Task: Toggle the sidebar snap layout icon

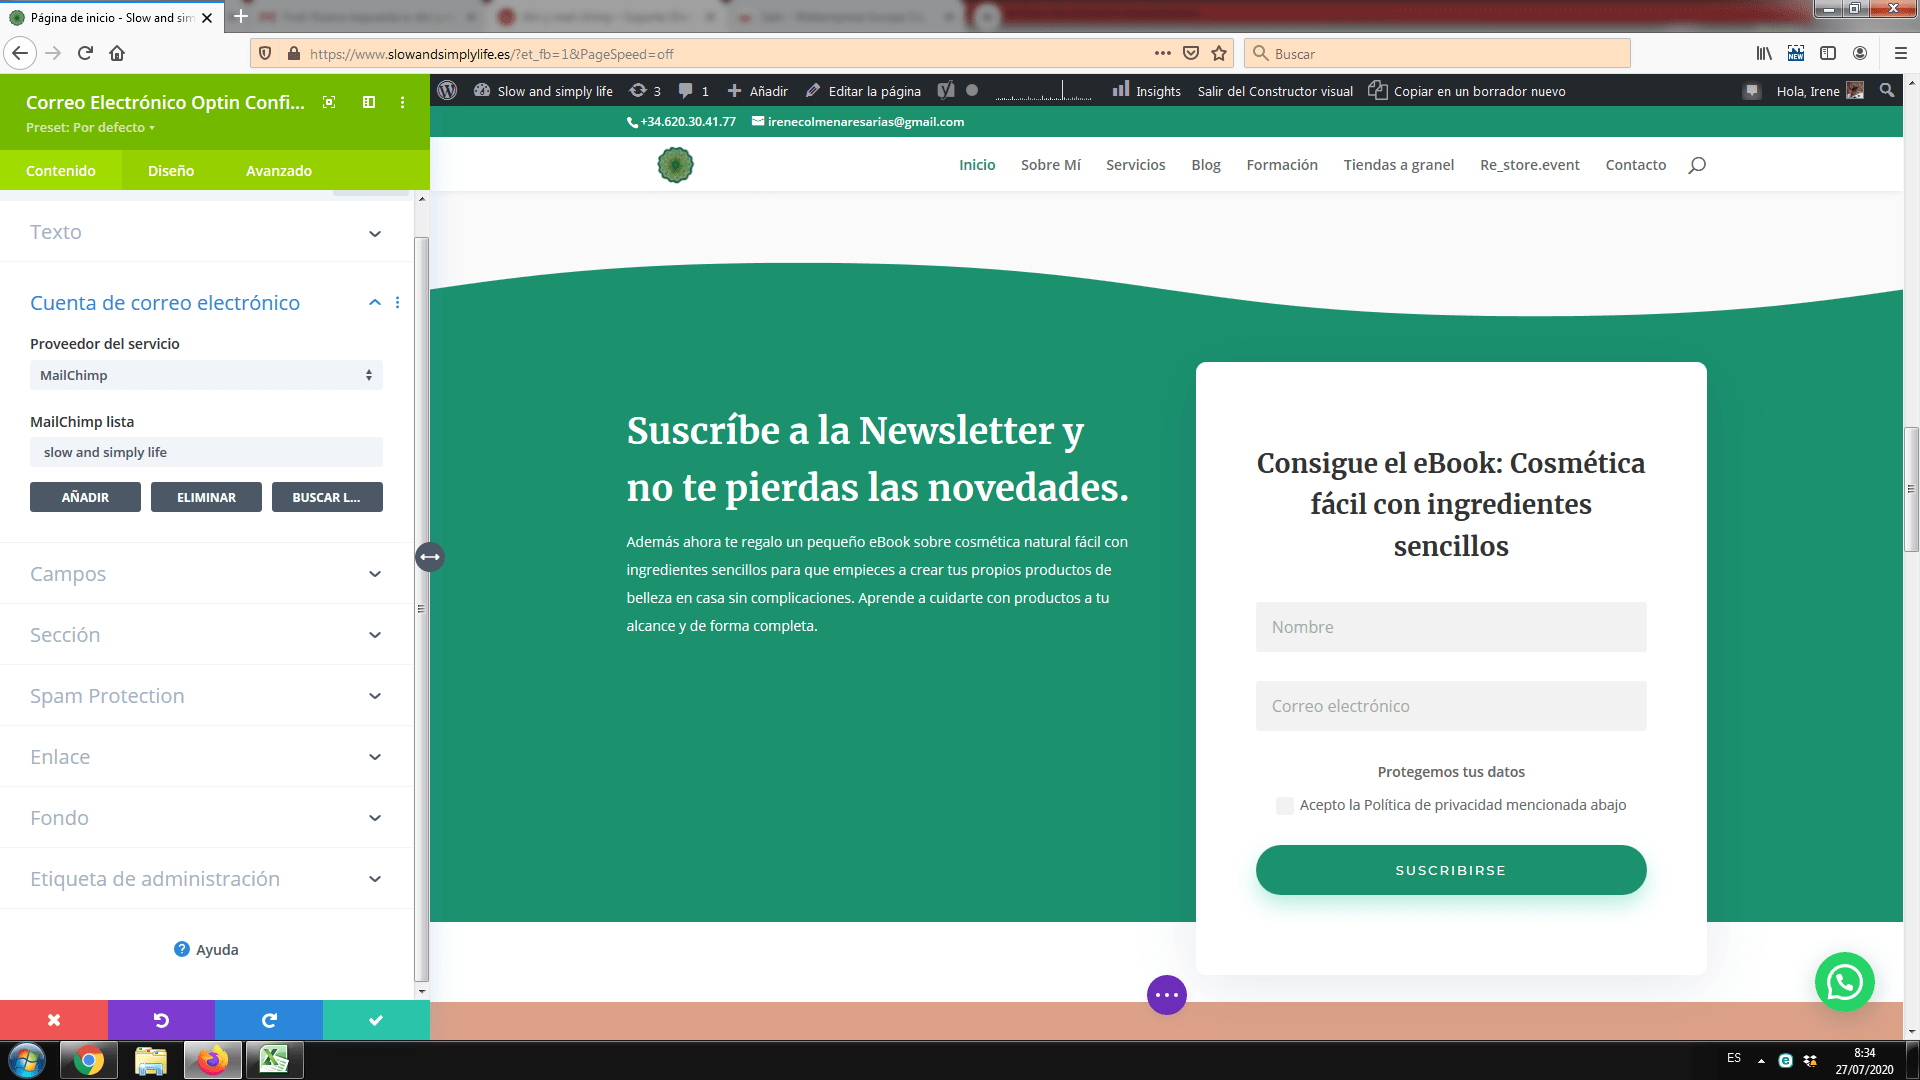Action: (369, 102)
